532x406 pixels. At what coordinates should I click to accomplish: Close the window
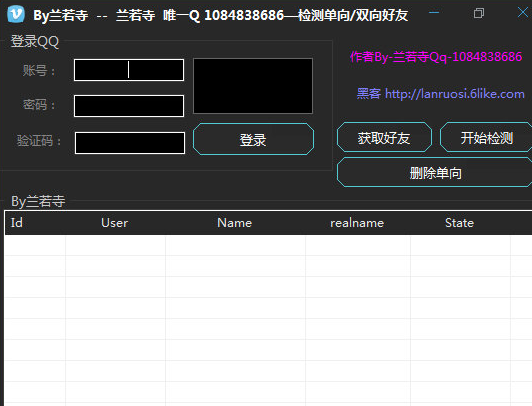click(523, 13)
